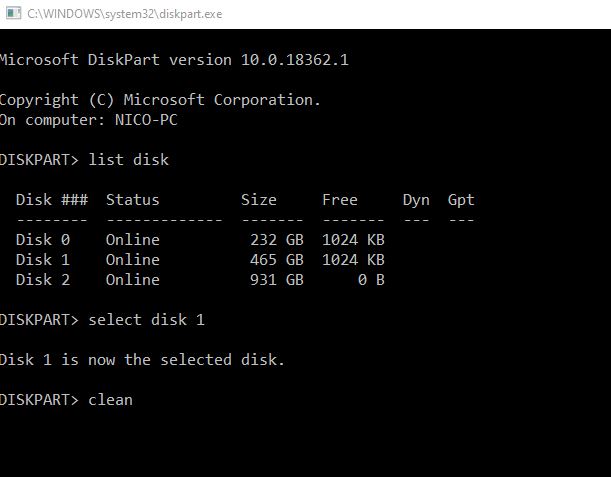Click the Microsoft Corporation copyright line
The image size is (611, 477).
click(x=160, y=100)
